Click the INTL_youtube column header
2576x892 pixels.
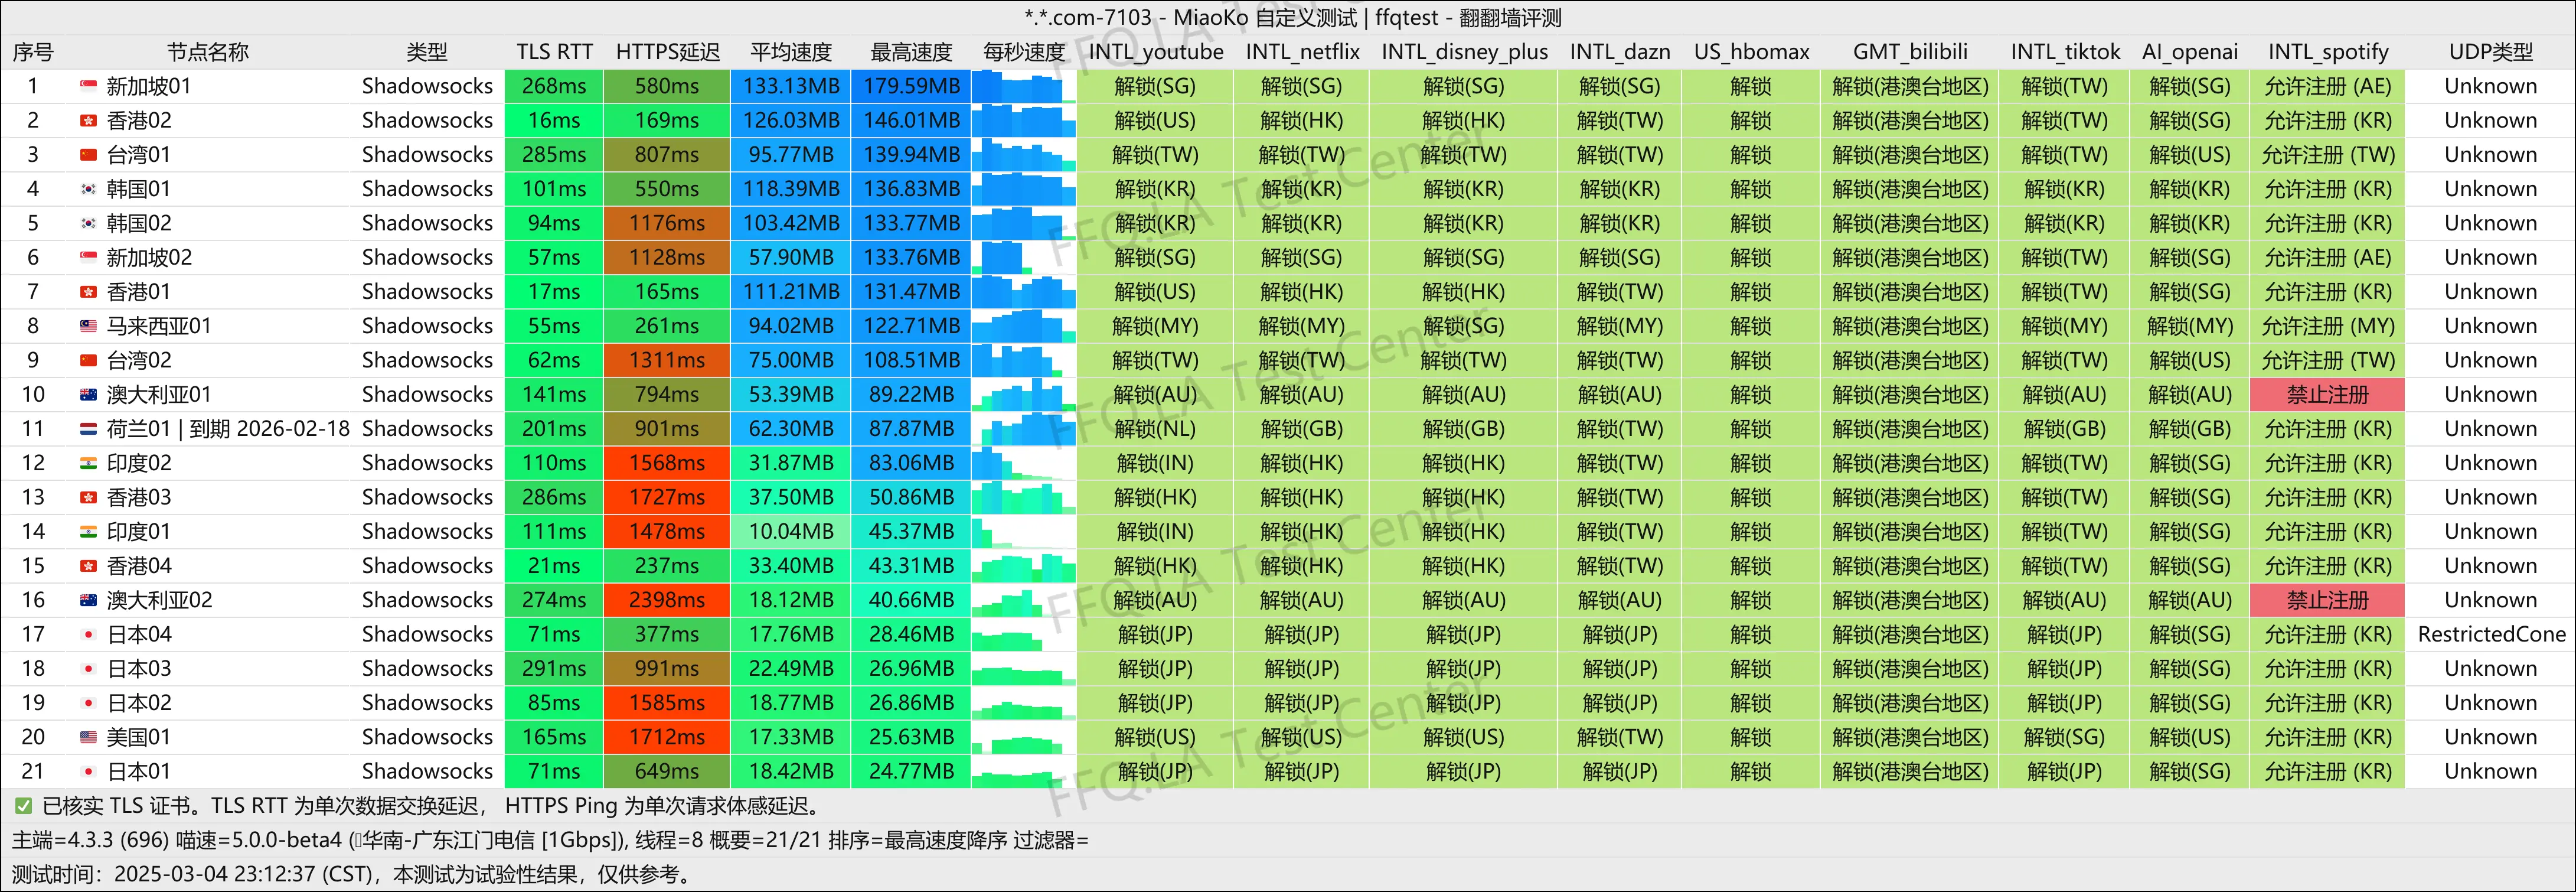point(1155,52)
